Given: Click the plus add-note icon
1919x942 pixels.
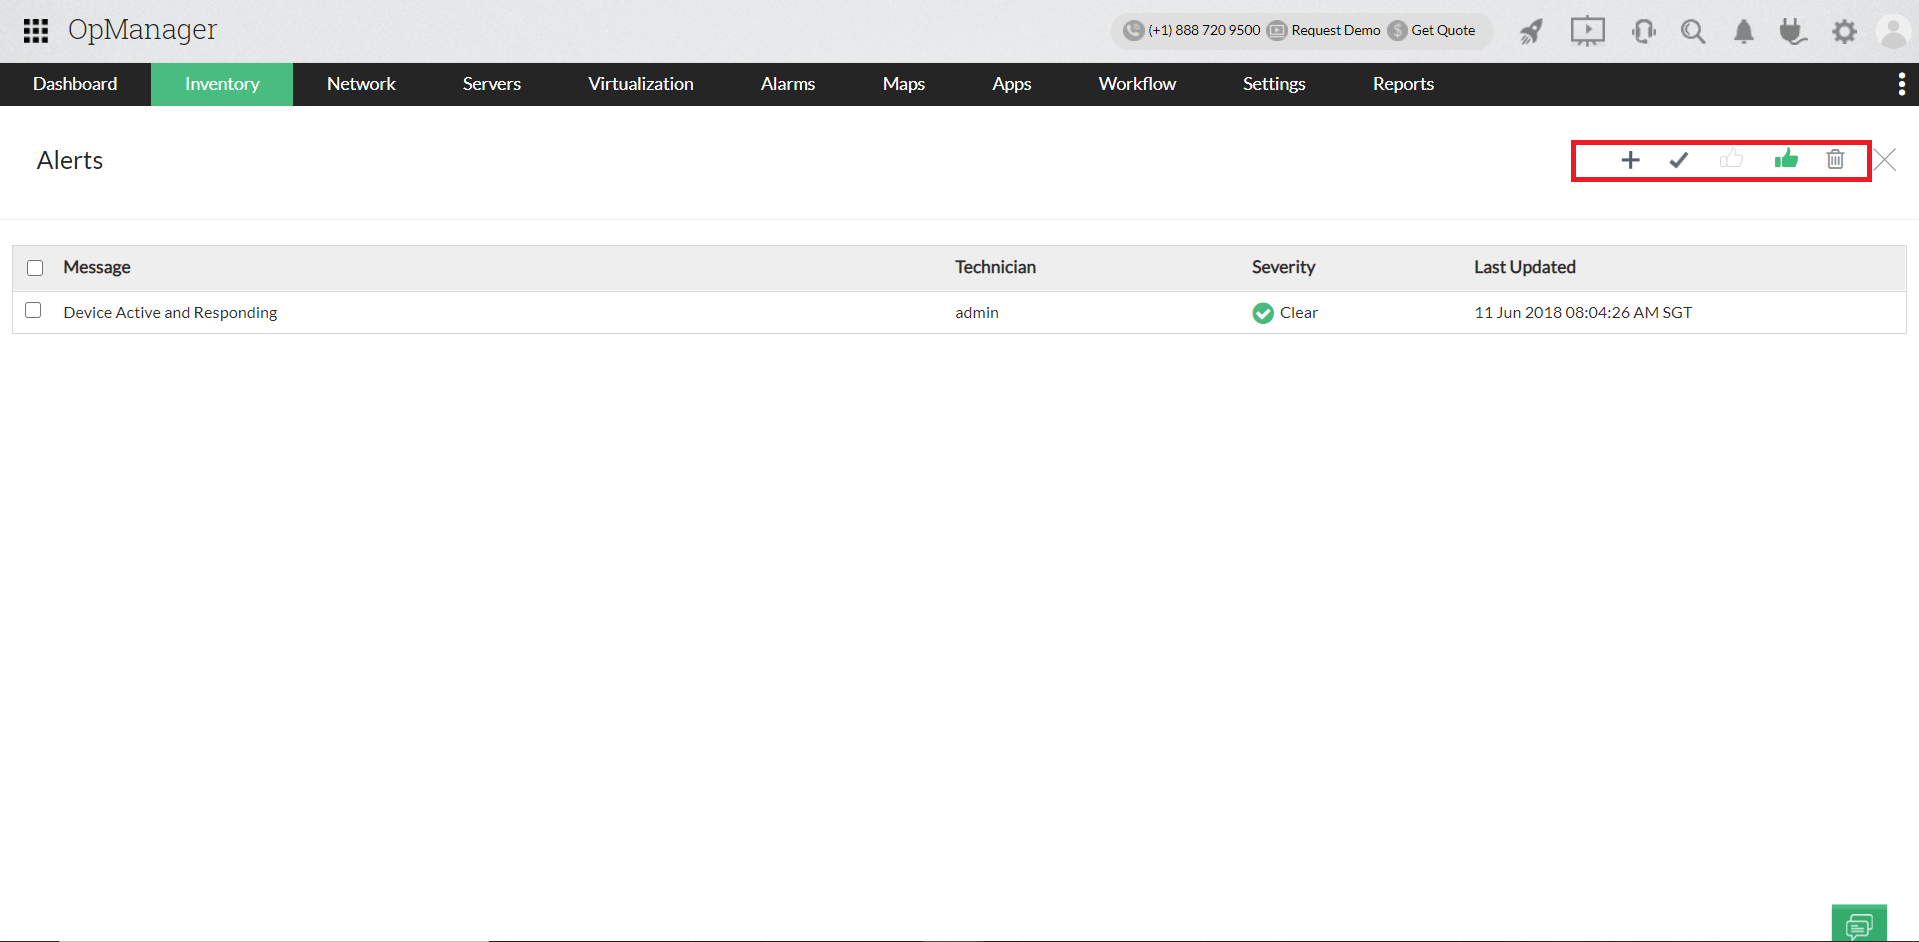Looking at the screenshot, I should tap(1630, 160).
